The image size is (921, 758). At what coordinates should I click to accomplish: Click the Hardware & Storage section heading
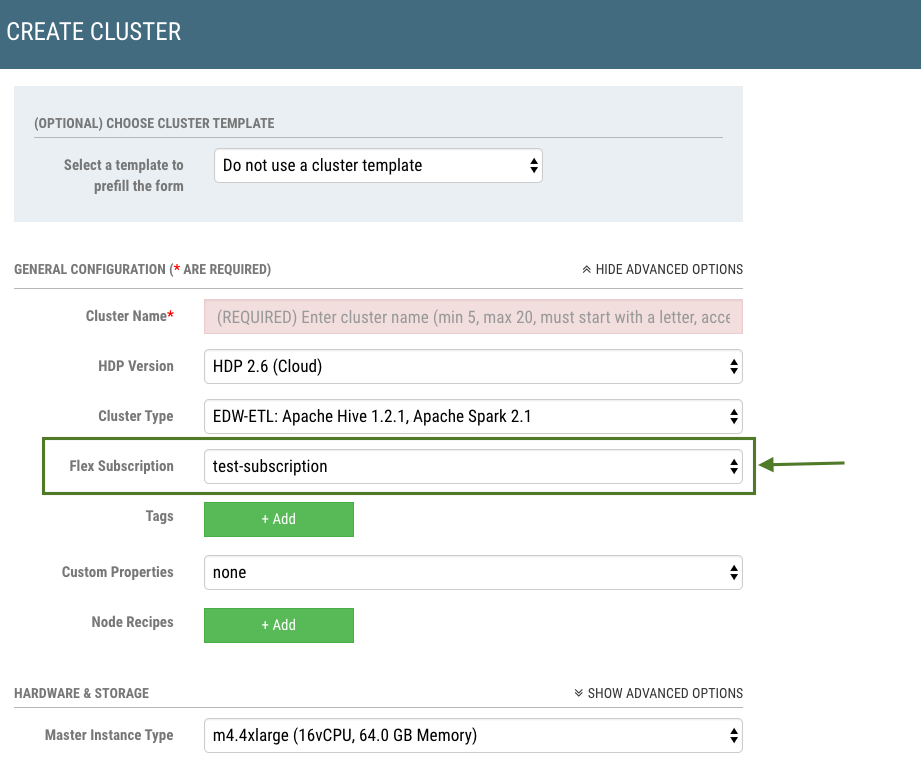81,693
